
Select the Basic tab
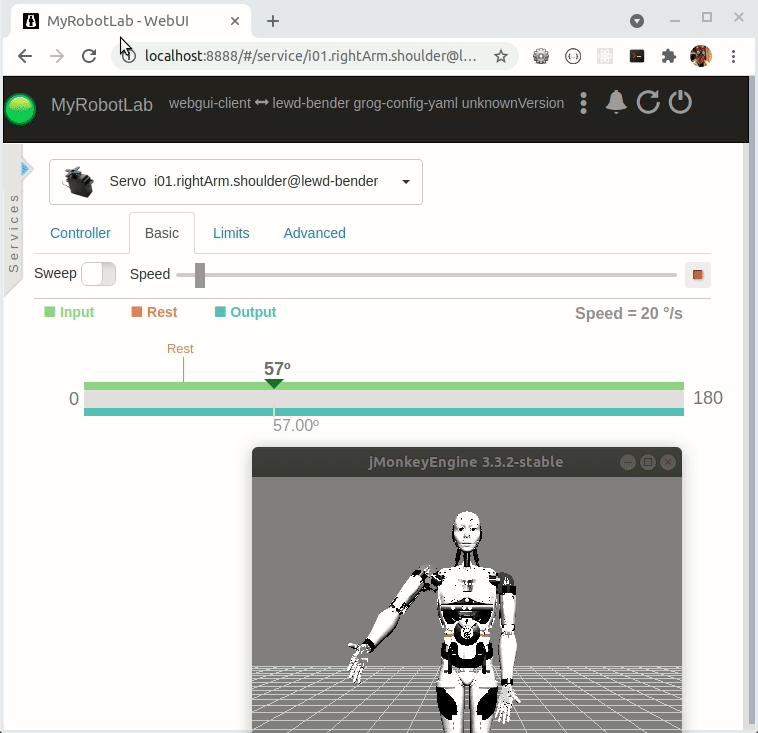pos(162,233)
